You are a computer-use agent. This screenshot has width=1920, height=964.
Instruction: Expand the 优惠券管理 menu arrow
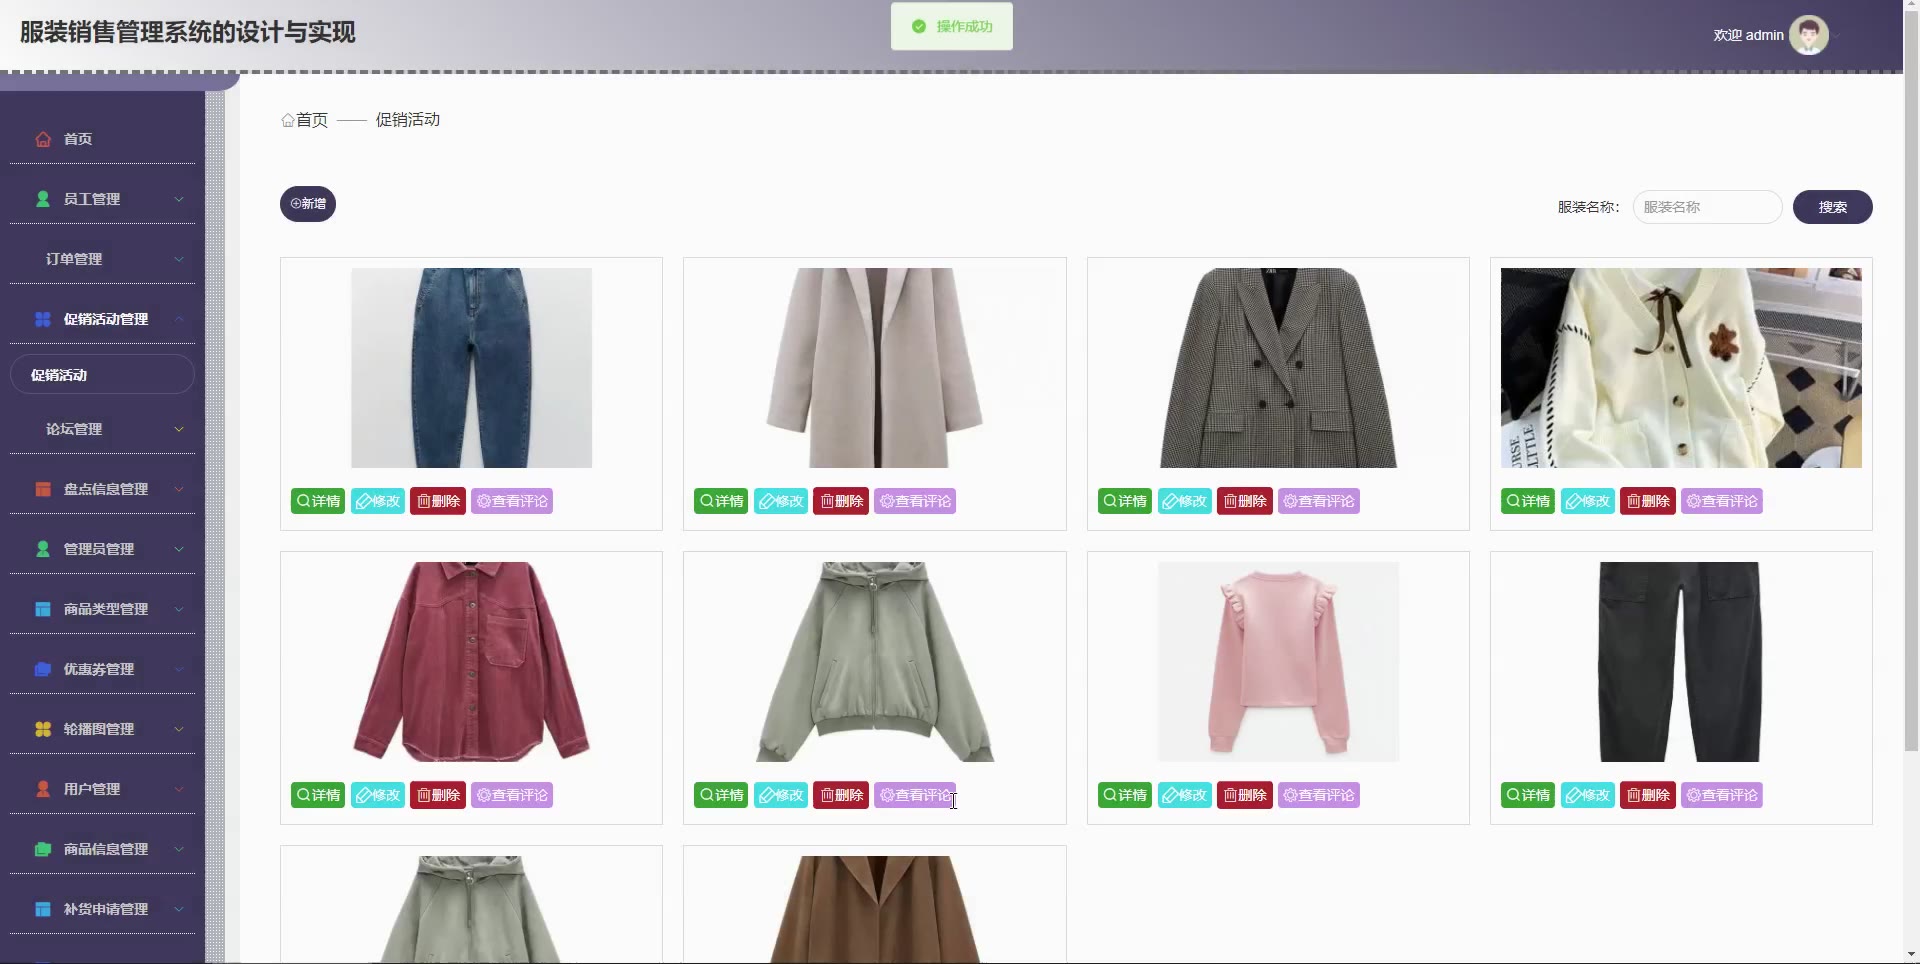click(179, 669)
